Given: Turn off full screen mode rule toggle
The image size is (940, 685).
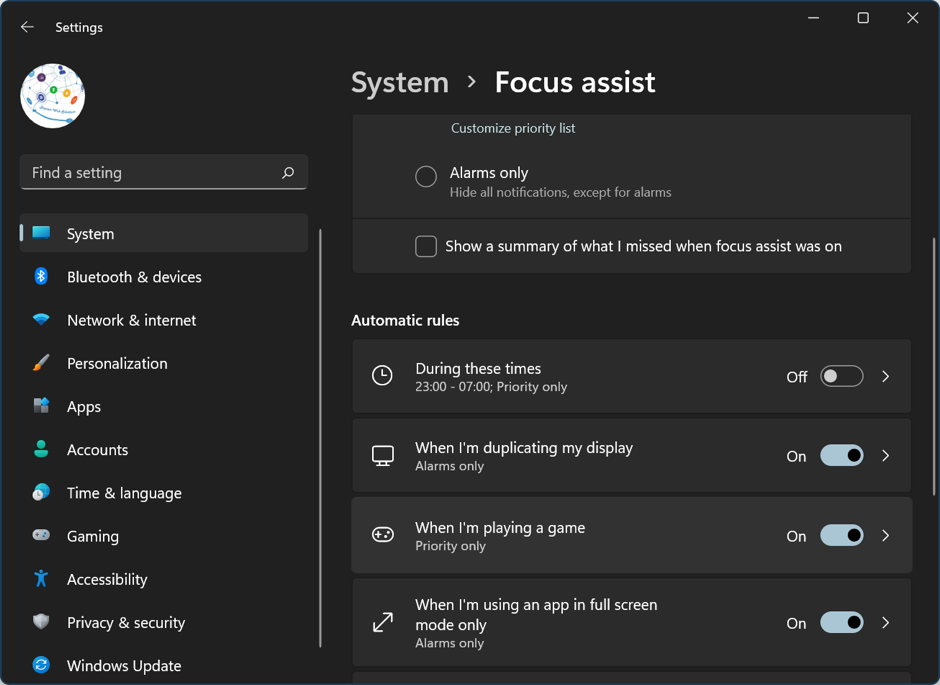Looking at the screenshot, I should click(842, 623).
